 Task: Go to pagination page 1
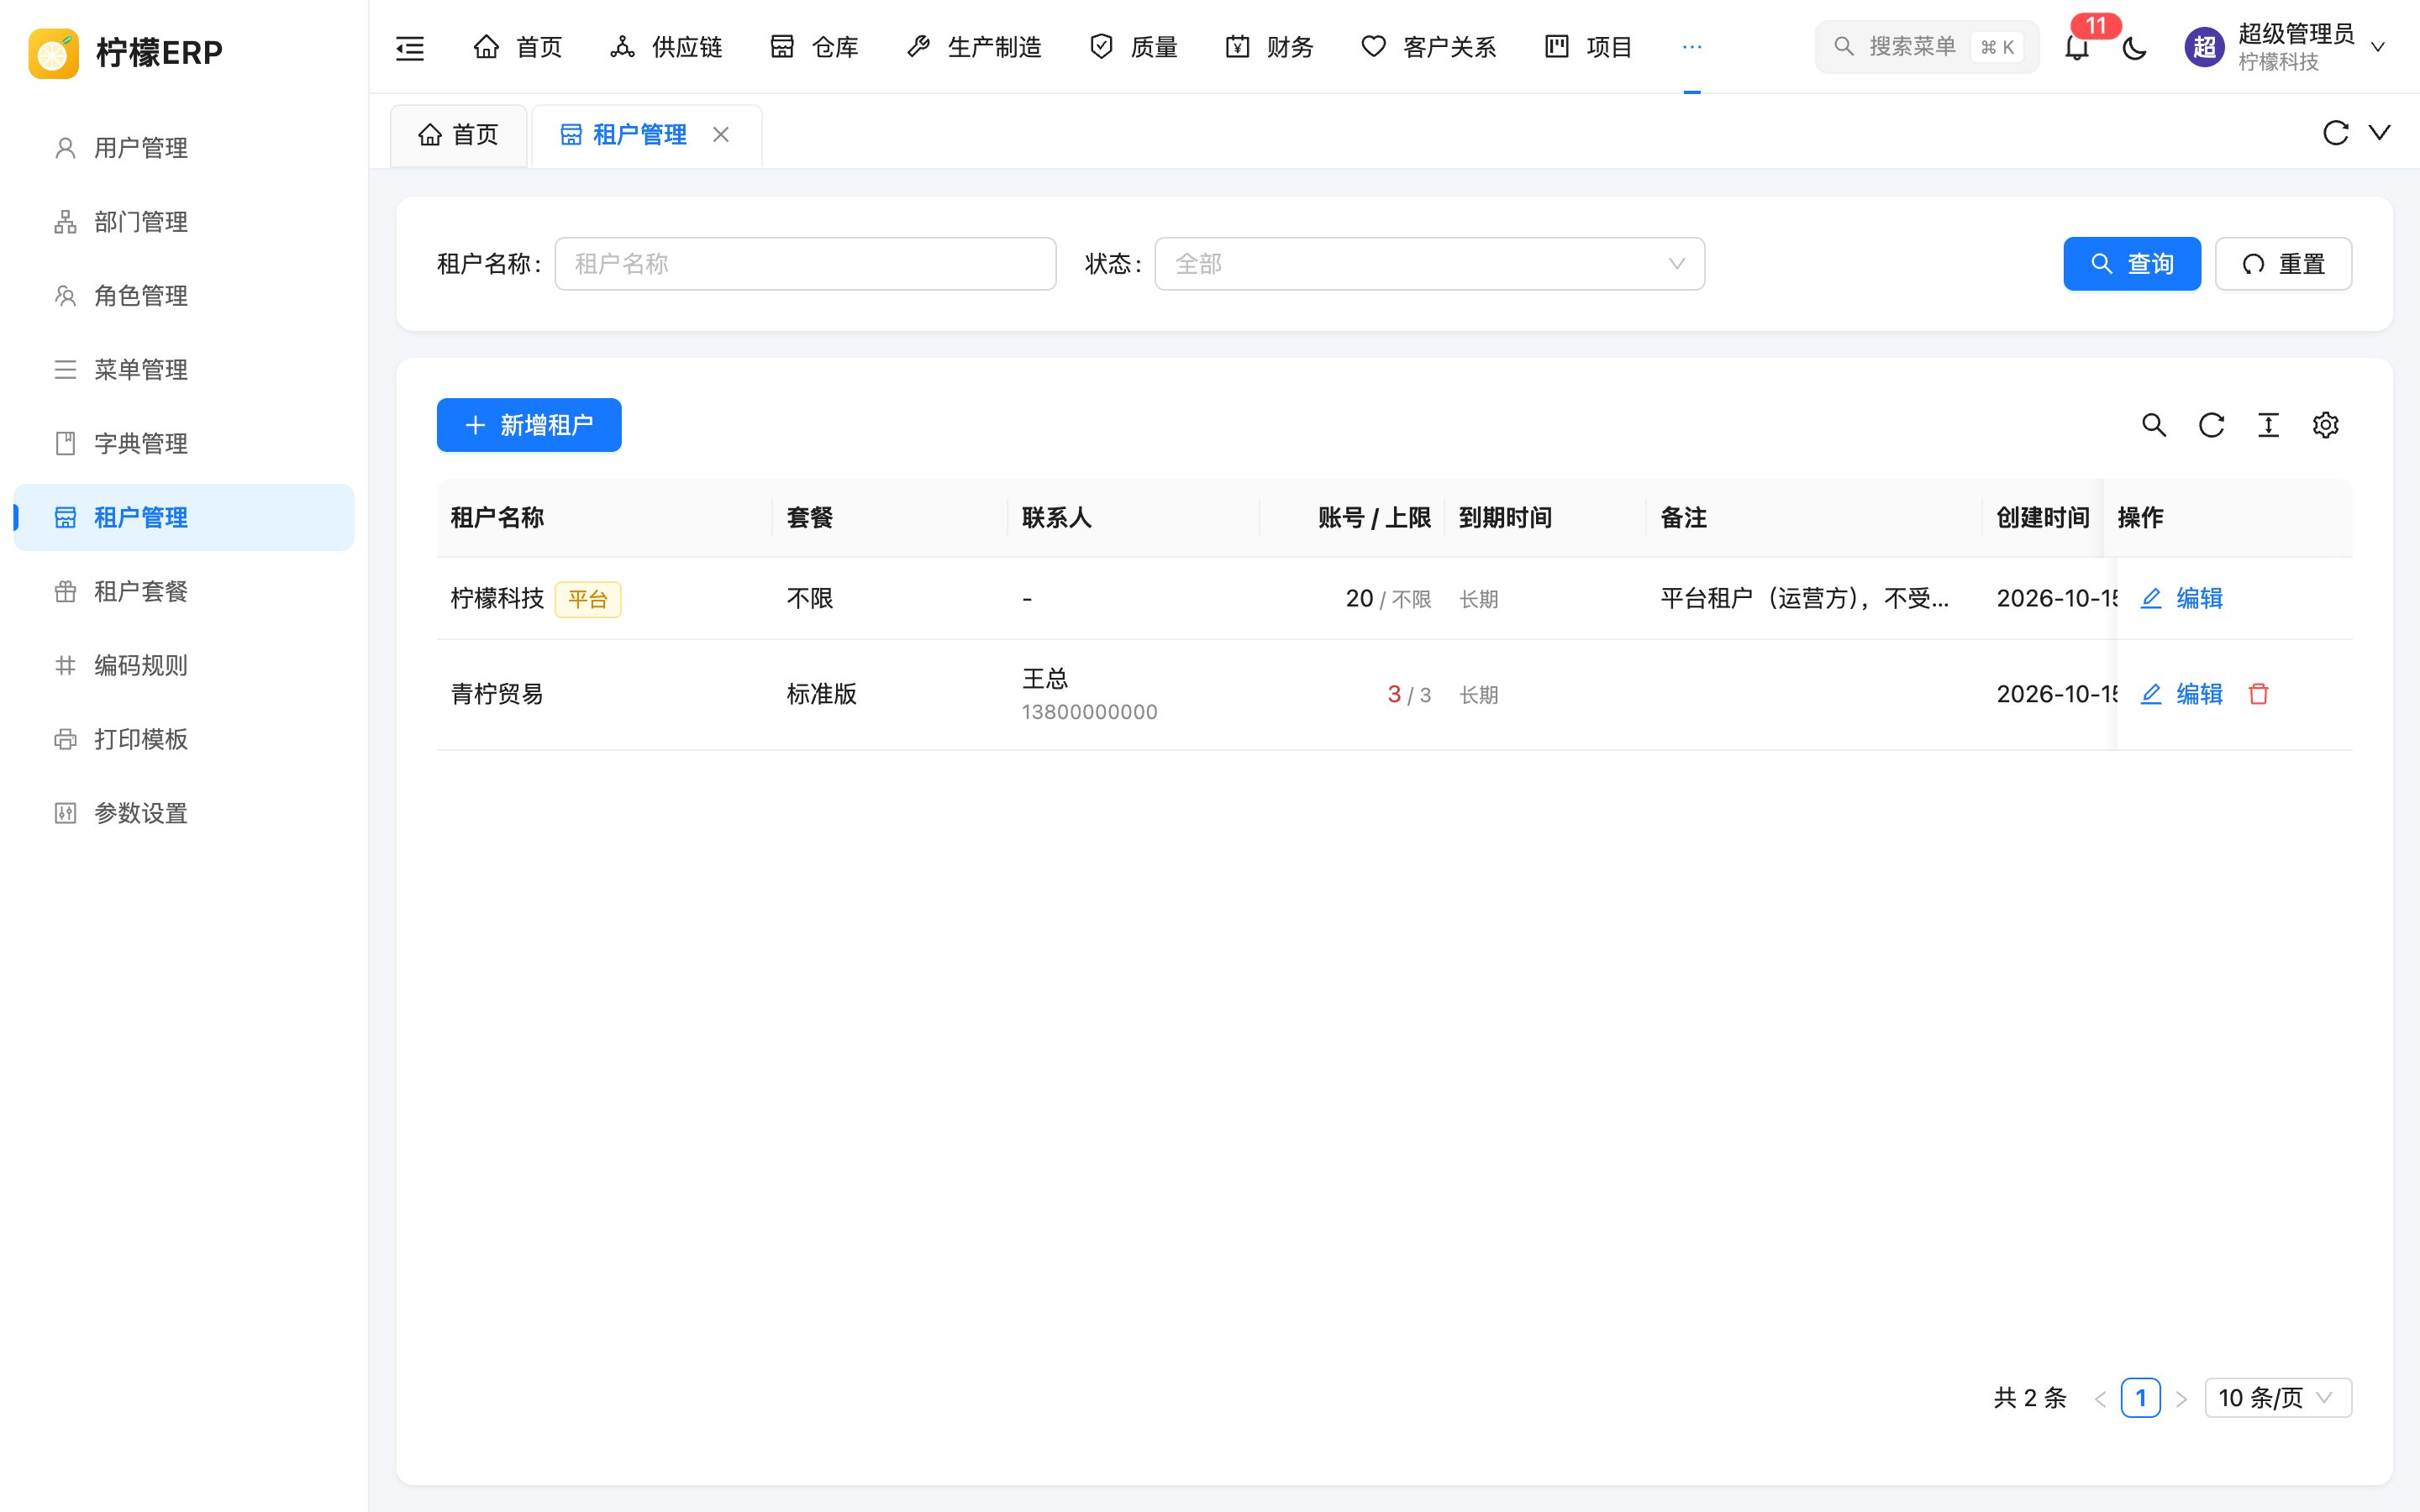(x=2140, y=1398)
